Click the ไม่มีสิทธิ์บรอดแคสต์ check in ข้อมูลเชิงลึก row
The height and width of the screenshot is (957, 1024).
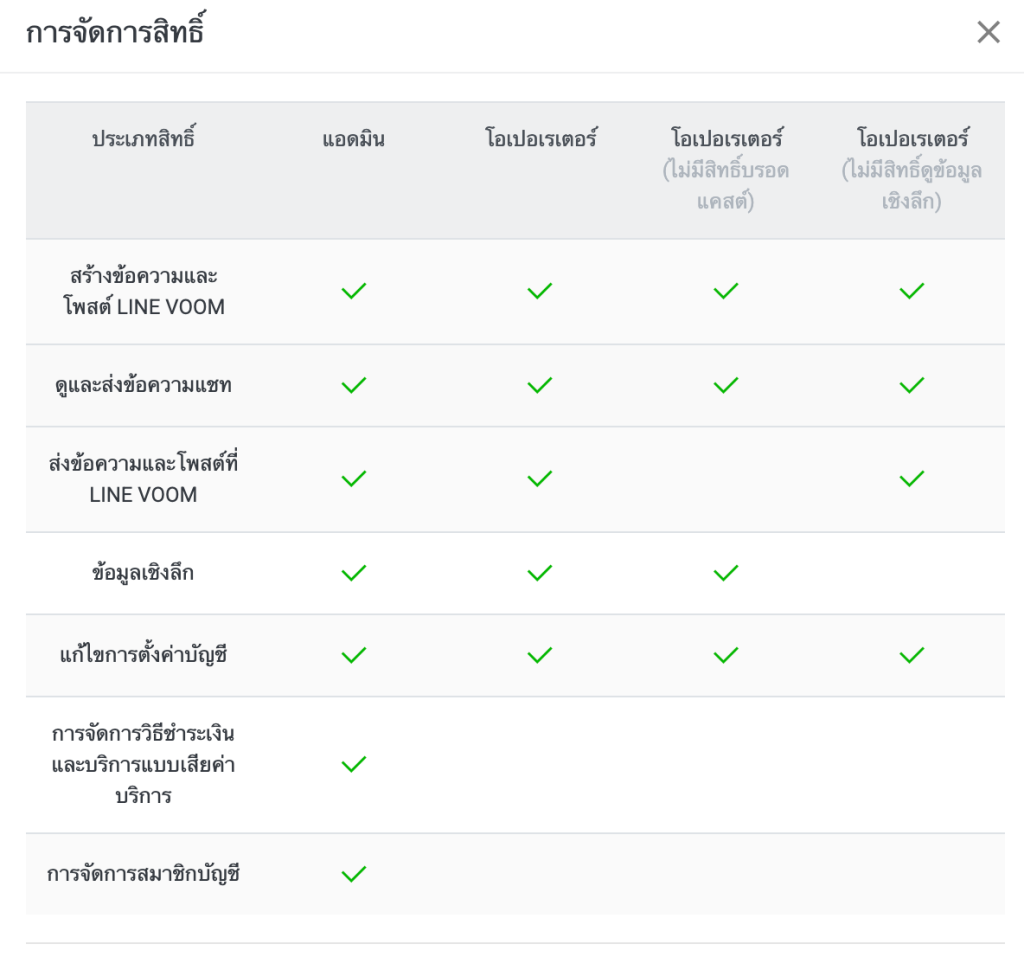[725, 571]
